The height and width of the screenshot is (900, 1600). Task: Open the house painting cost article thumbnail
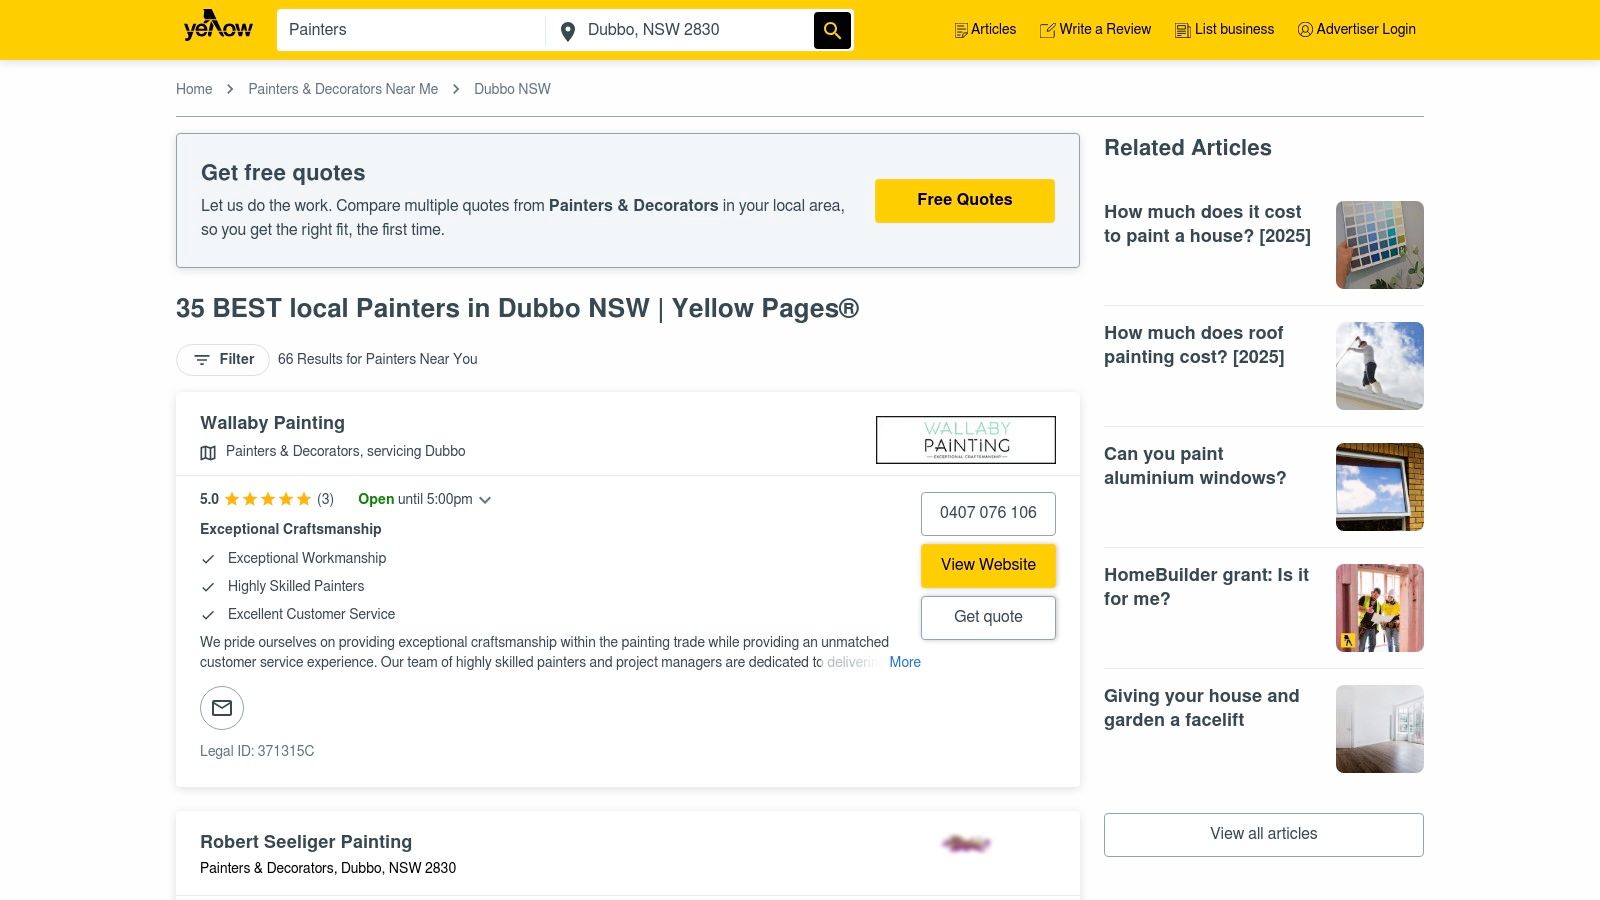pos(1379,245)
